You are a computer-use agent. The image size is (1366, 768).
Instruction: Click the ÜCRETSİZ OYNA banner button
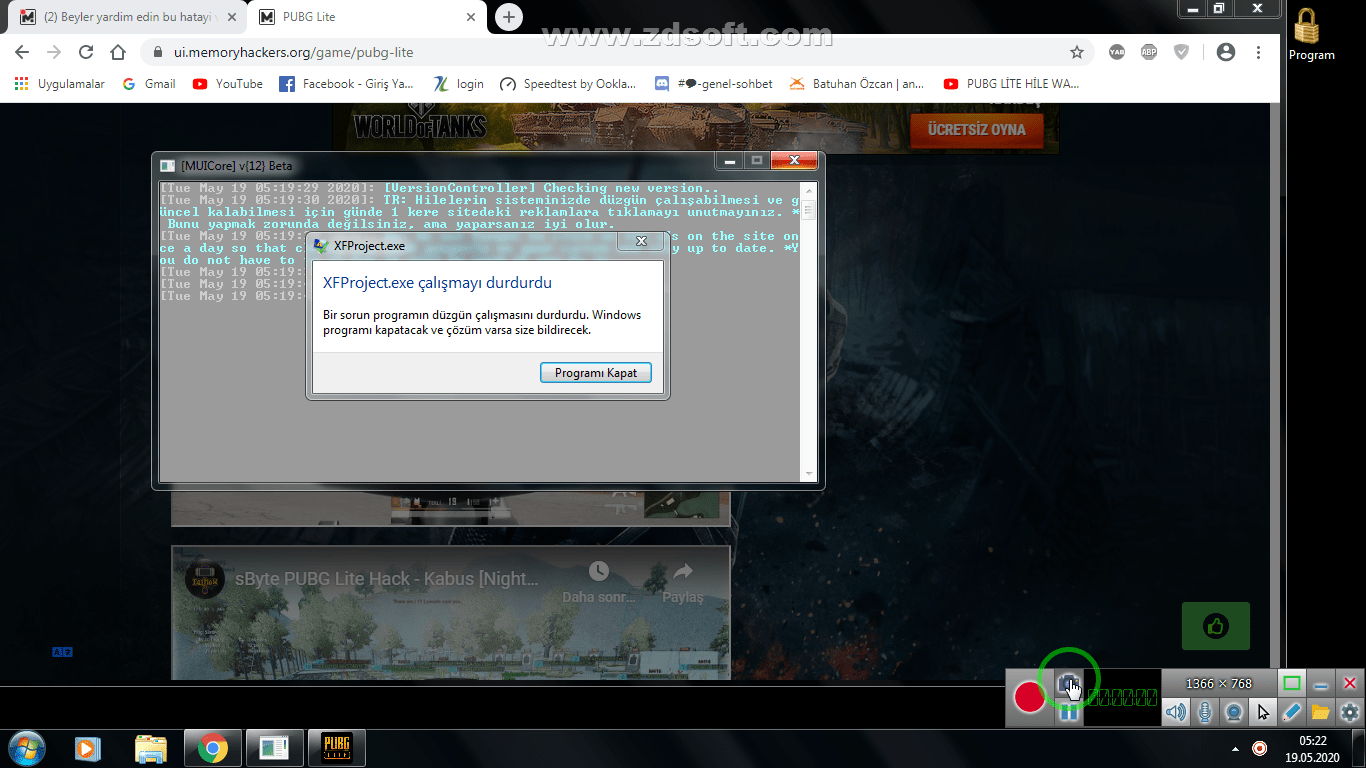pos(976,130)
